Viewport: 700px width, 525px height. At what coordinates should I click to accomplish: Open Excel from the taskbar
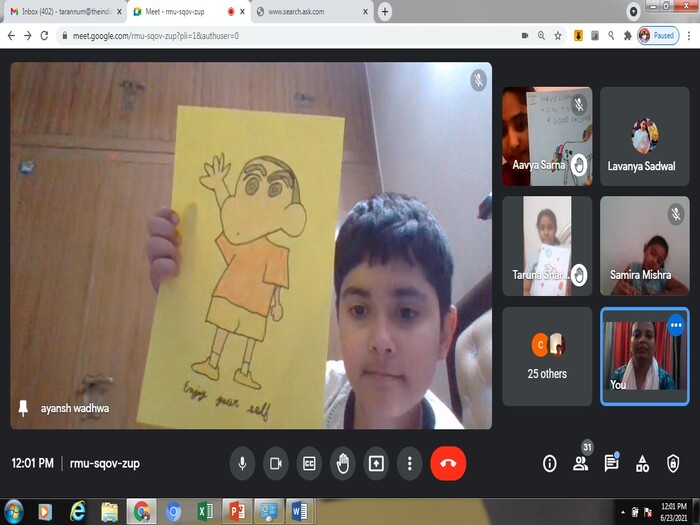pos(205,512)
